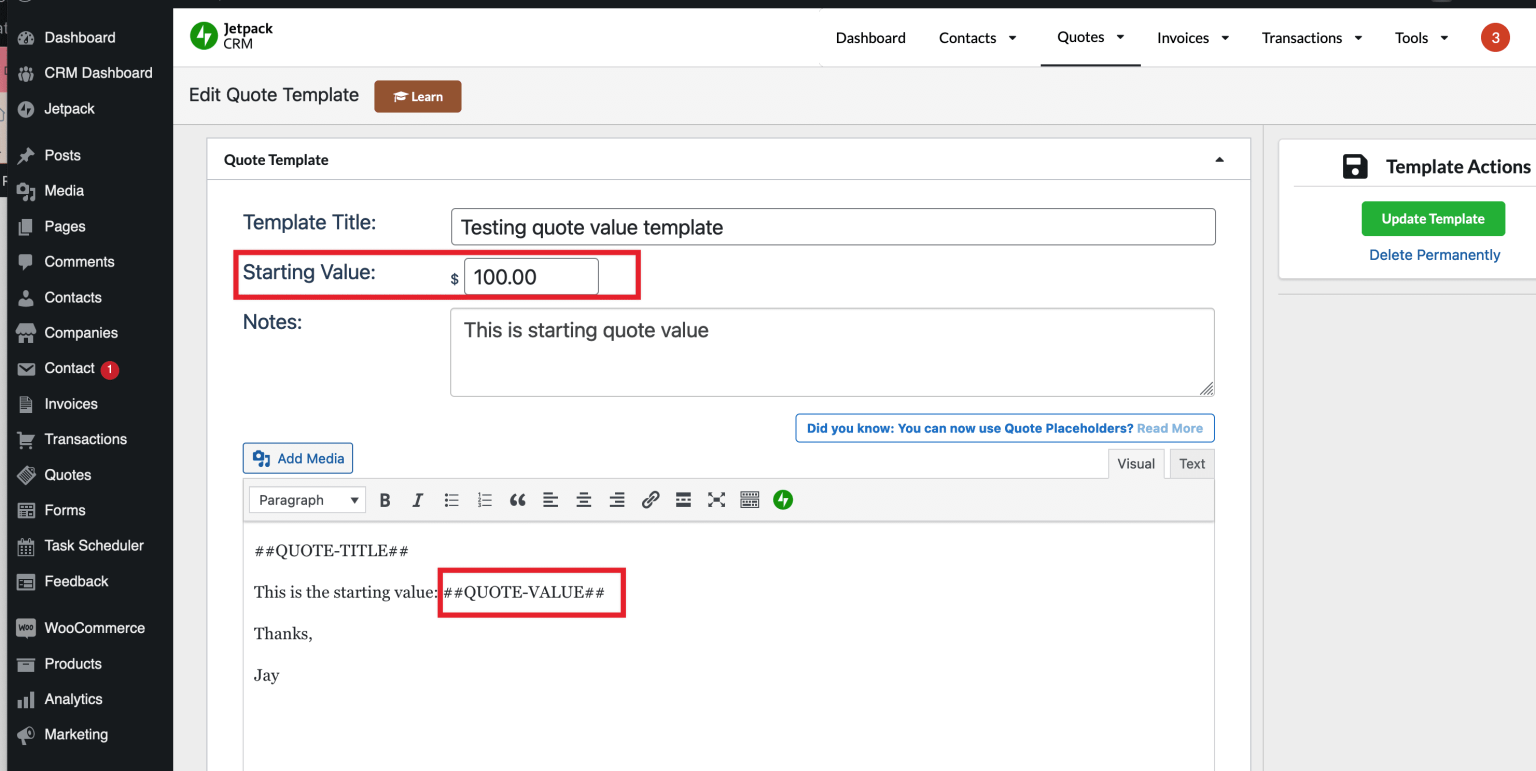Insert a bulleted list
1536x771 pixels.
point(451,499)
